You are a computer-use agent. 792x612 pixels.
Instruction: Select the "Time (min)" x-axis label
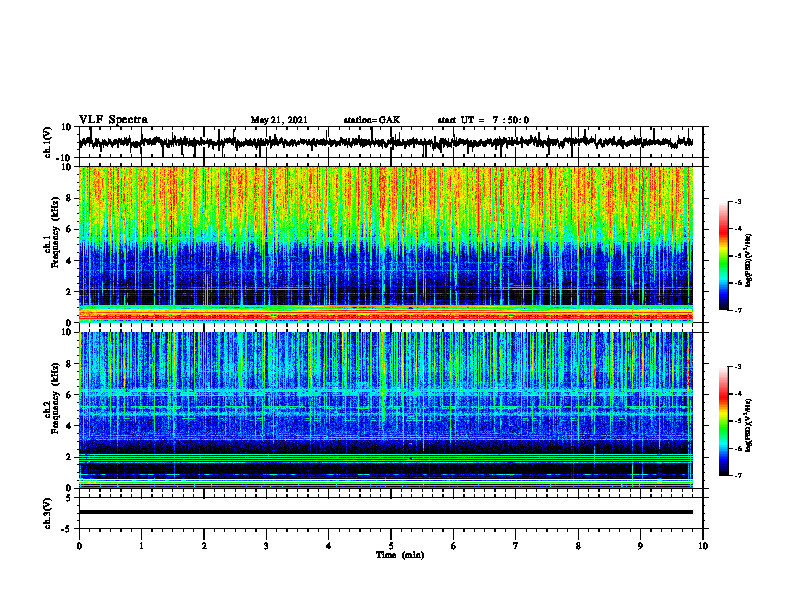(x=400, y=555)
